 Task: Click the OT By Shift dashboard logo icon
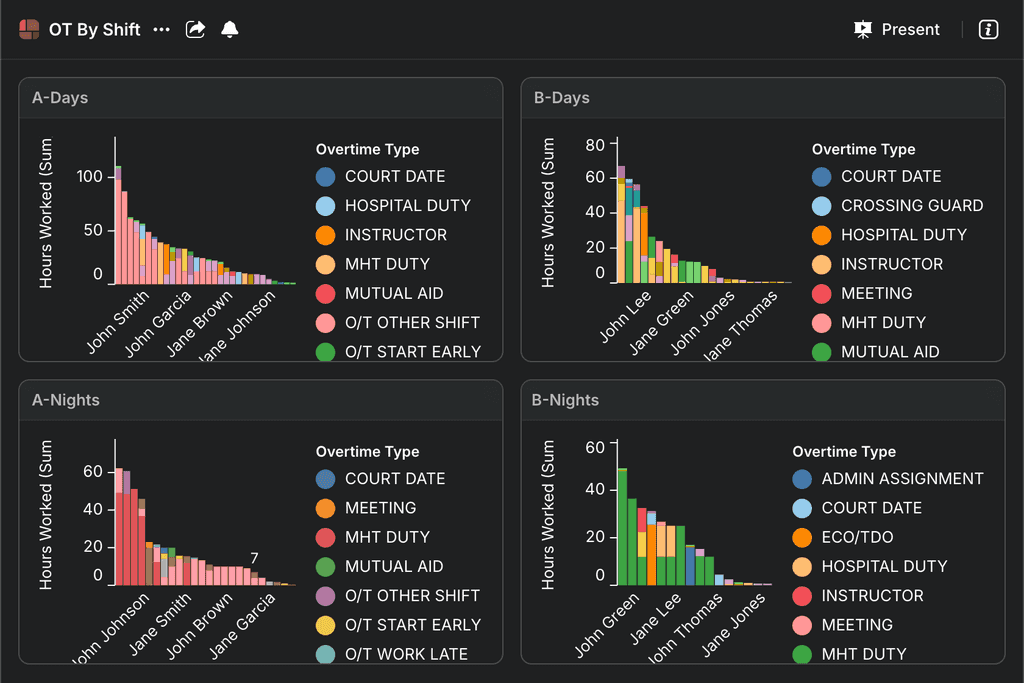(29, 30)
